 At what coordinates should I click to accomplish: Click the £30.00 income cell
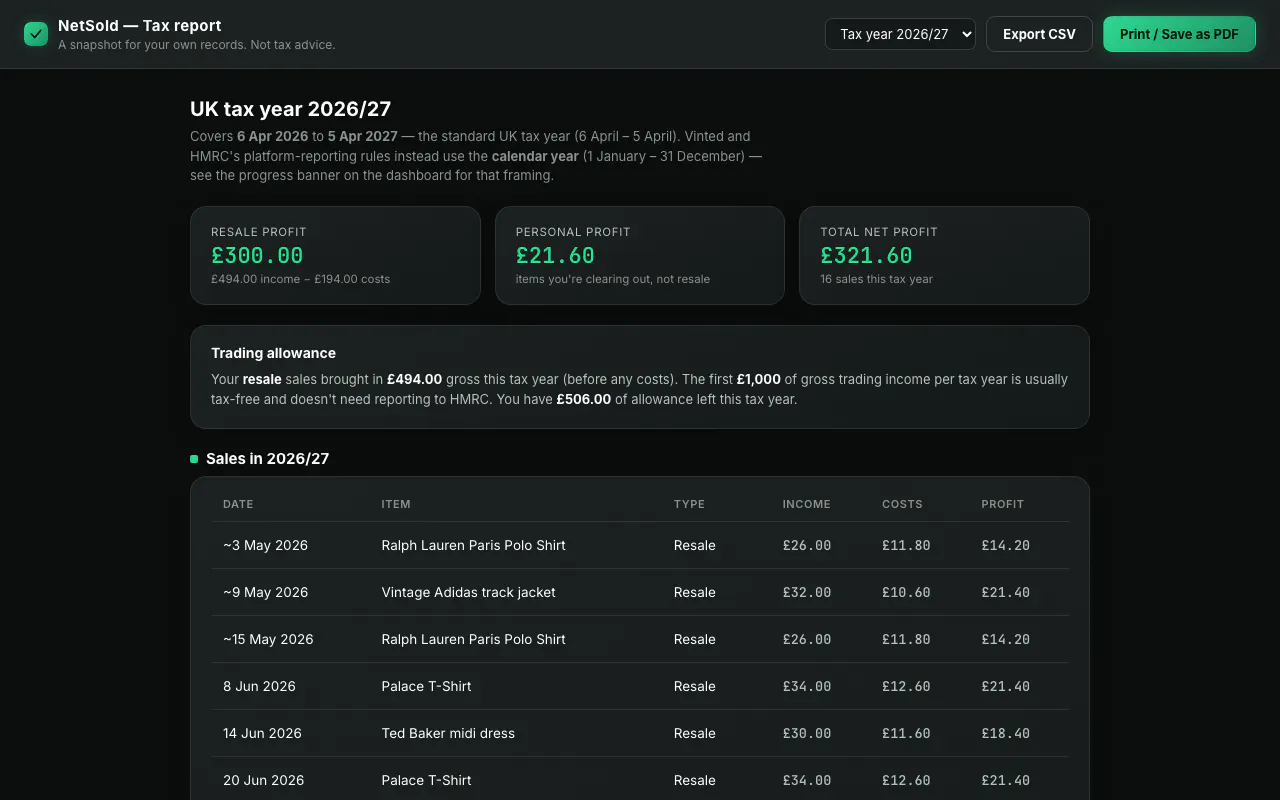click(x=806, y=733)
